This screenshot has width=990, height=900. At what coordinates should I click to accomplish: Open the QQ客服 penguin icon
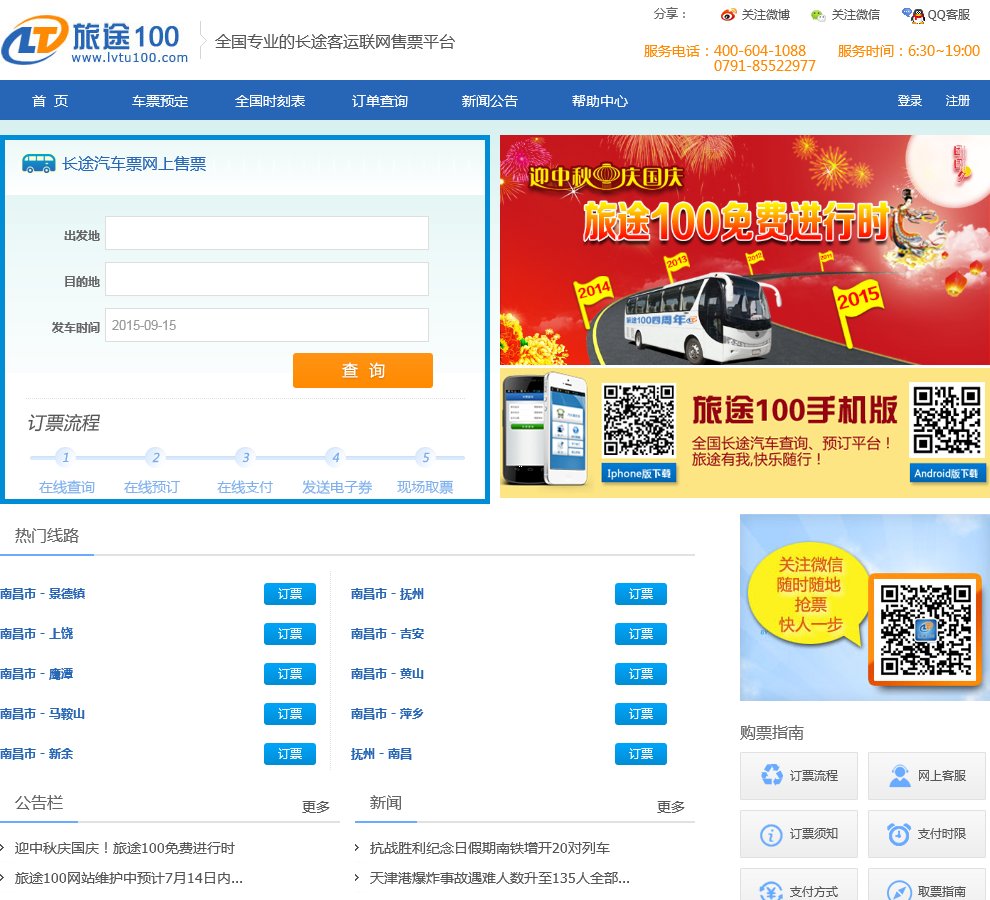[914, 15]
